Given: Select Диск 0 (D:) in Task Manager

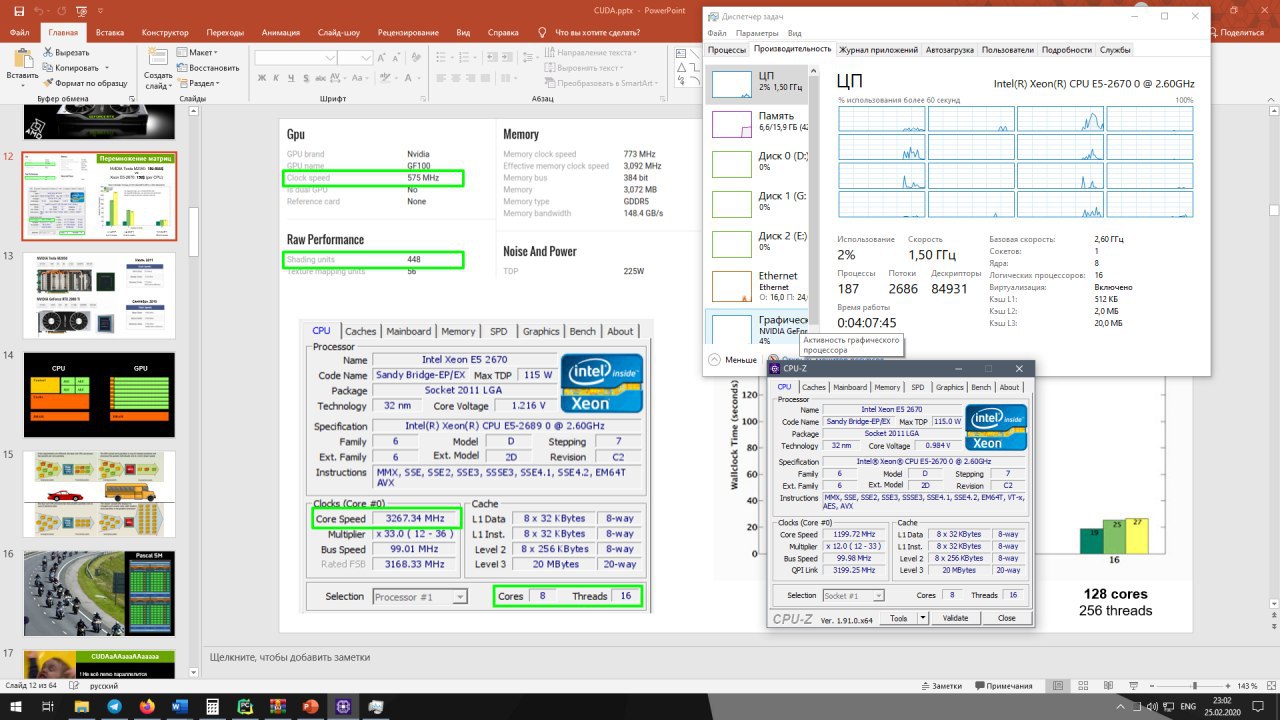Looking at the screenshot, I should (757, 164).
